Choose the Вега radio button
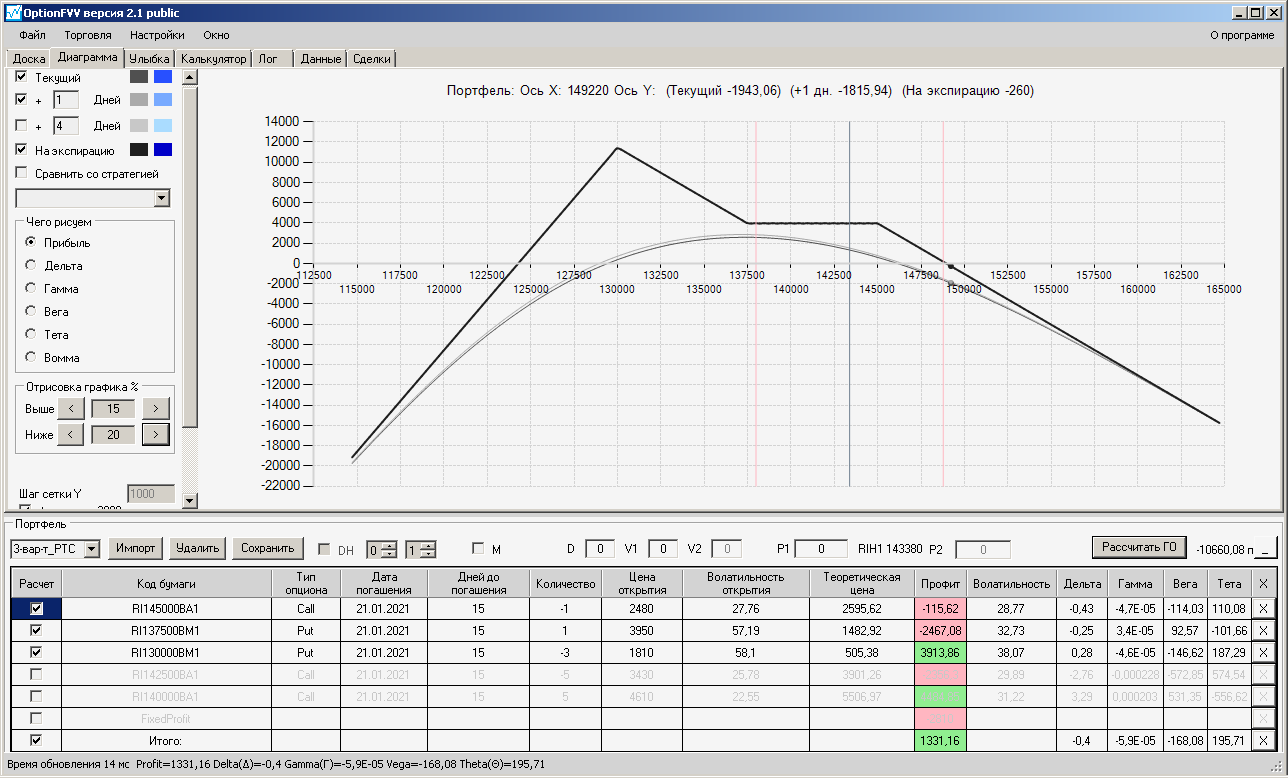The image size is (1288, 778). tap(32, 312)
